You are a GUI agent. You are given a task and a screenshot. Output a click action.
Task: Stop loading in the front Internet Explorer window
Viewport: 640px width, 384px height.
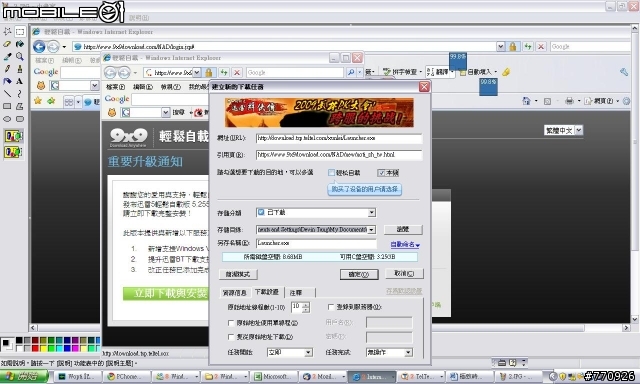[x=237, y=73]
